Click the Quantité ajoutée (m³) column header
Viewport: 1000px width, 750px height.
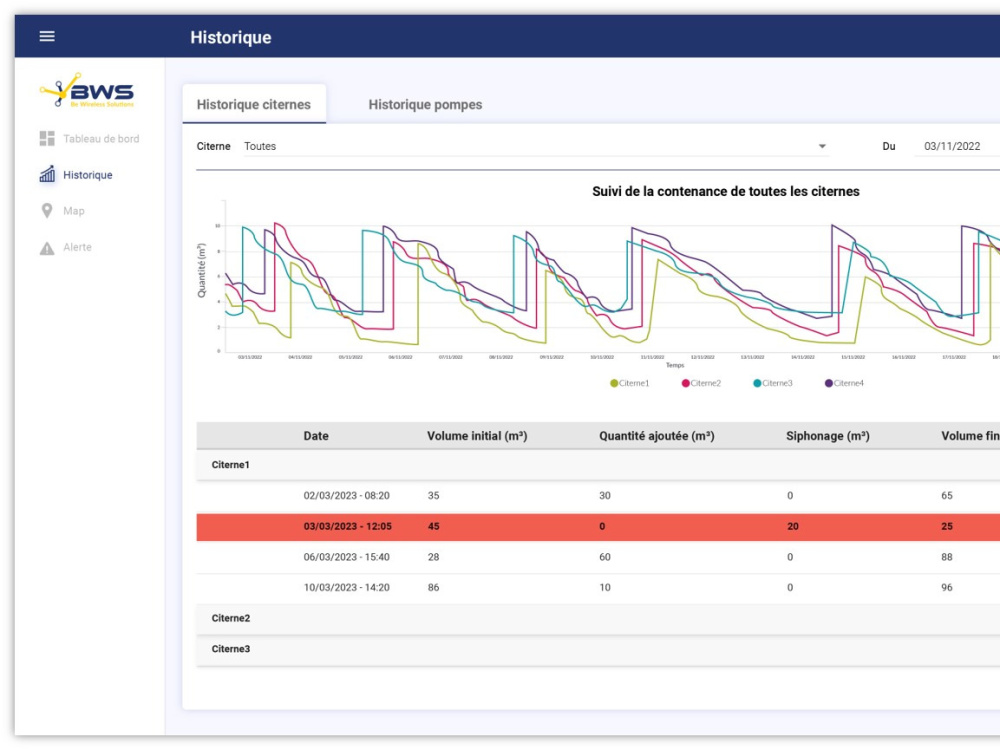[656, 436]
